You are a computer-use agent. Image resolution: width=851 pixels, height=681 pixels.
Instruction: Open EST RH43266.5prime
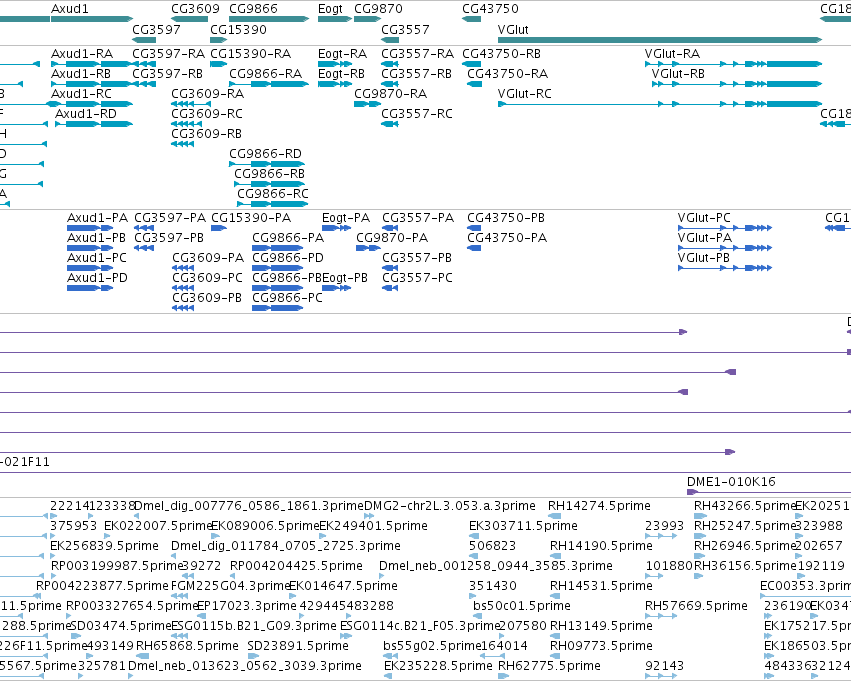[745, 506]
